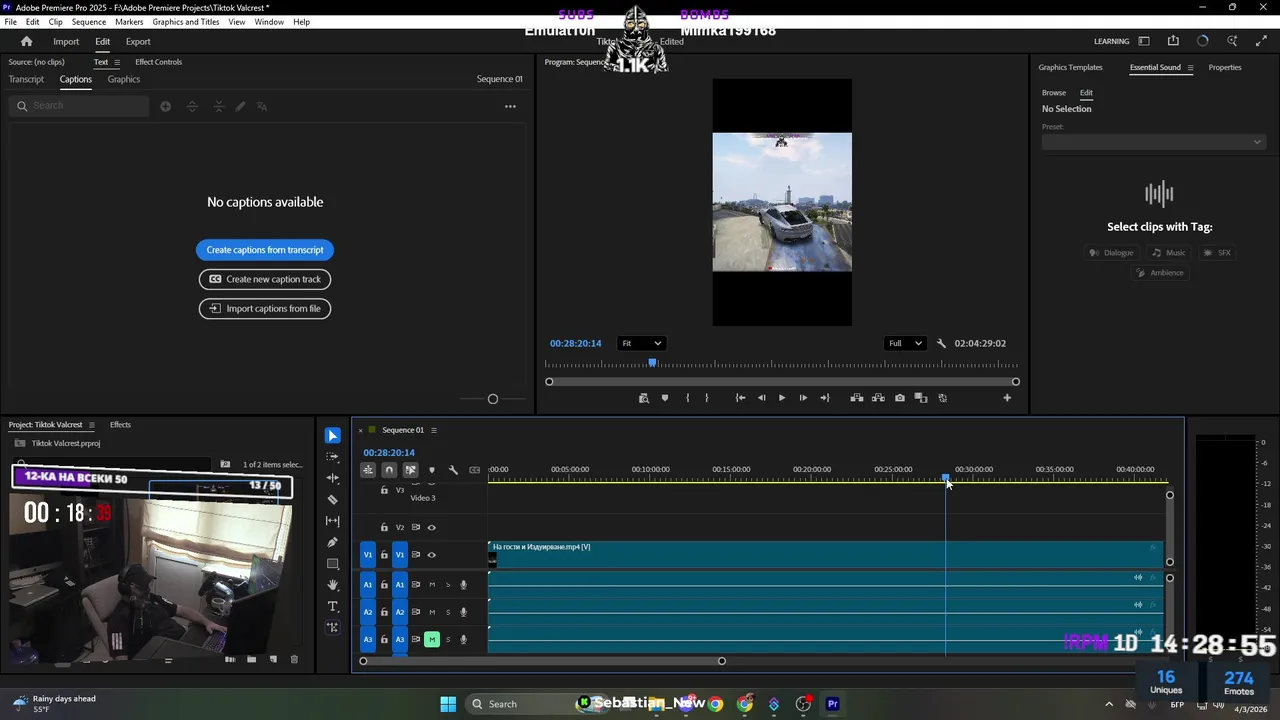1280x720 pixels.
Task: Toggle sync lock on track A1
Action: (416, 585)
